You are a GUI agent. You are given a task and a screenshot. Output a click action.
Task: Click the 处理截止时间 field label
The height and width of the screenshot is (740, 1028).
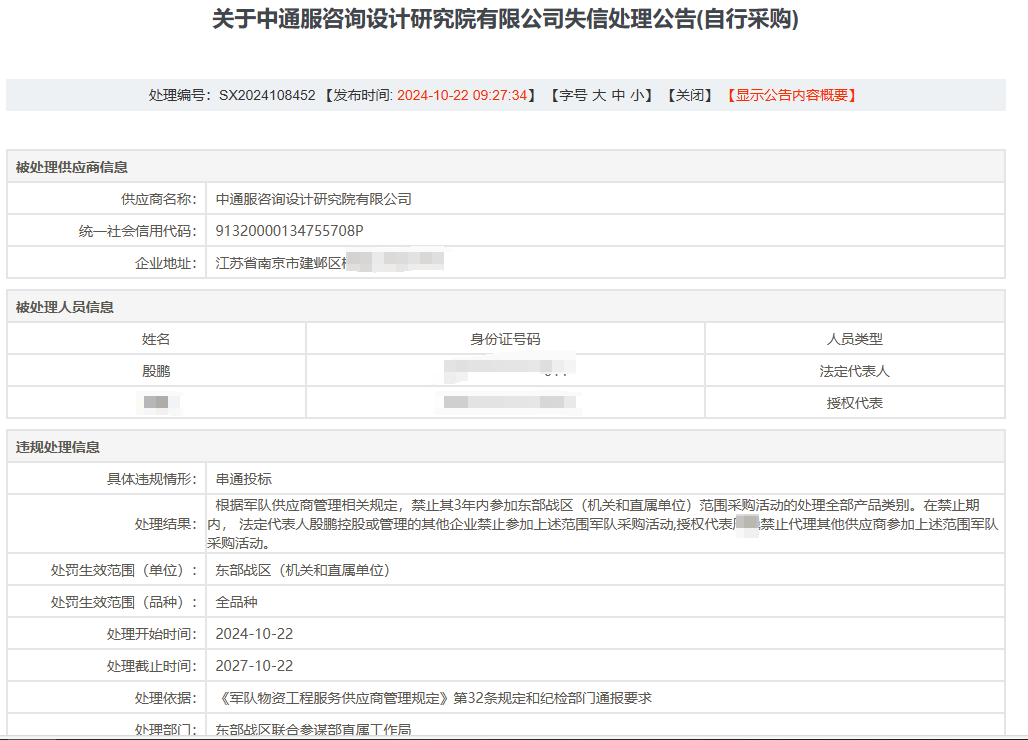coord(151,666)
